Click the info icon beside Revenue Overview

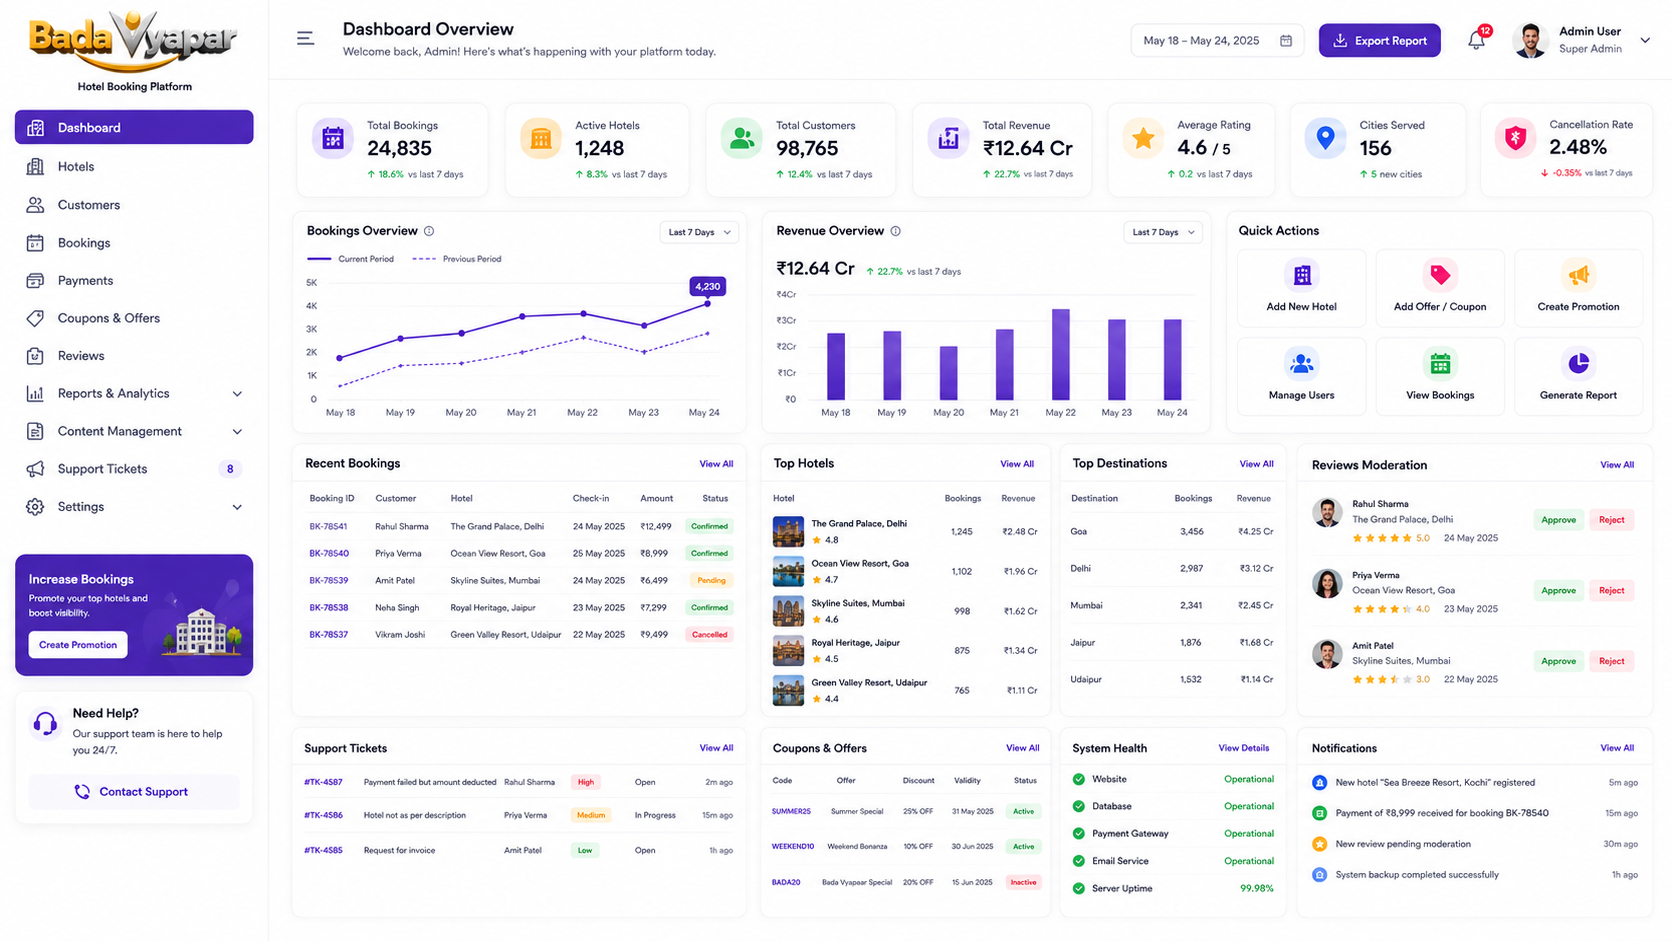tap(896, 231)
